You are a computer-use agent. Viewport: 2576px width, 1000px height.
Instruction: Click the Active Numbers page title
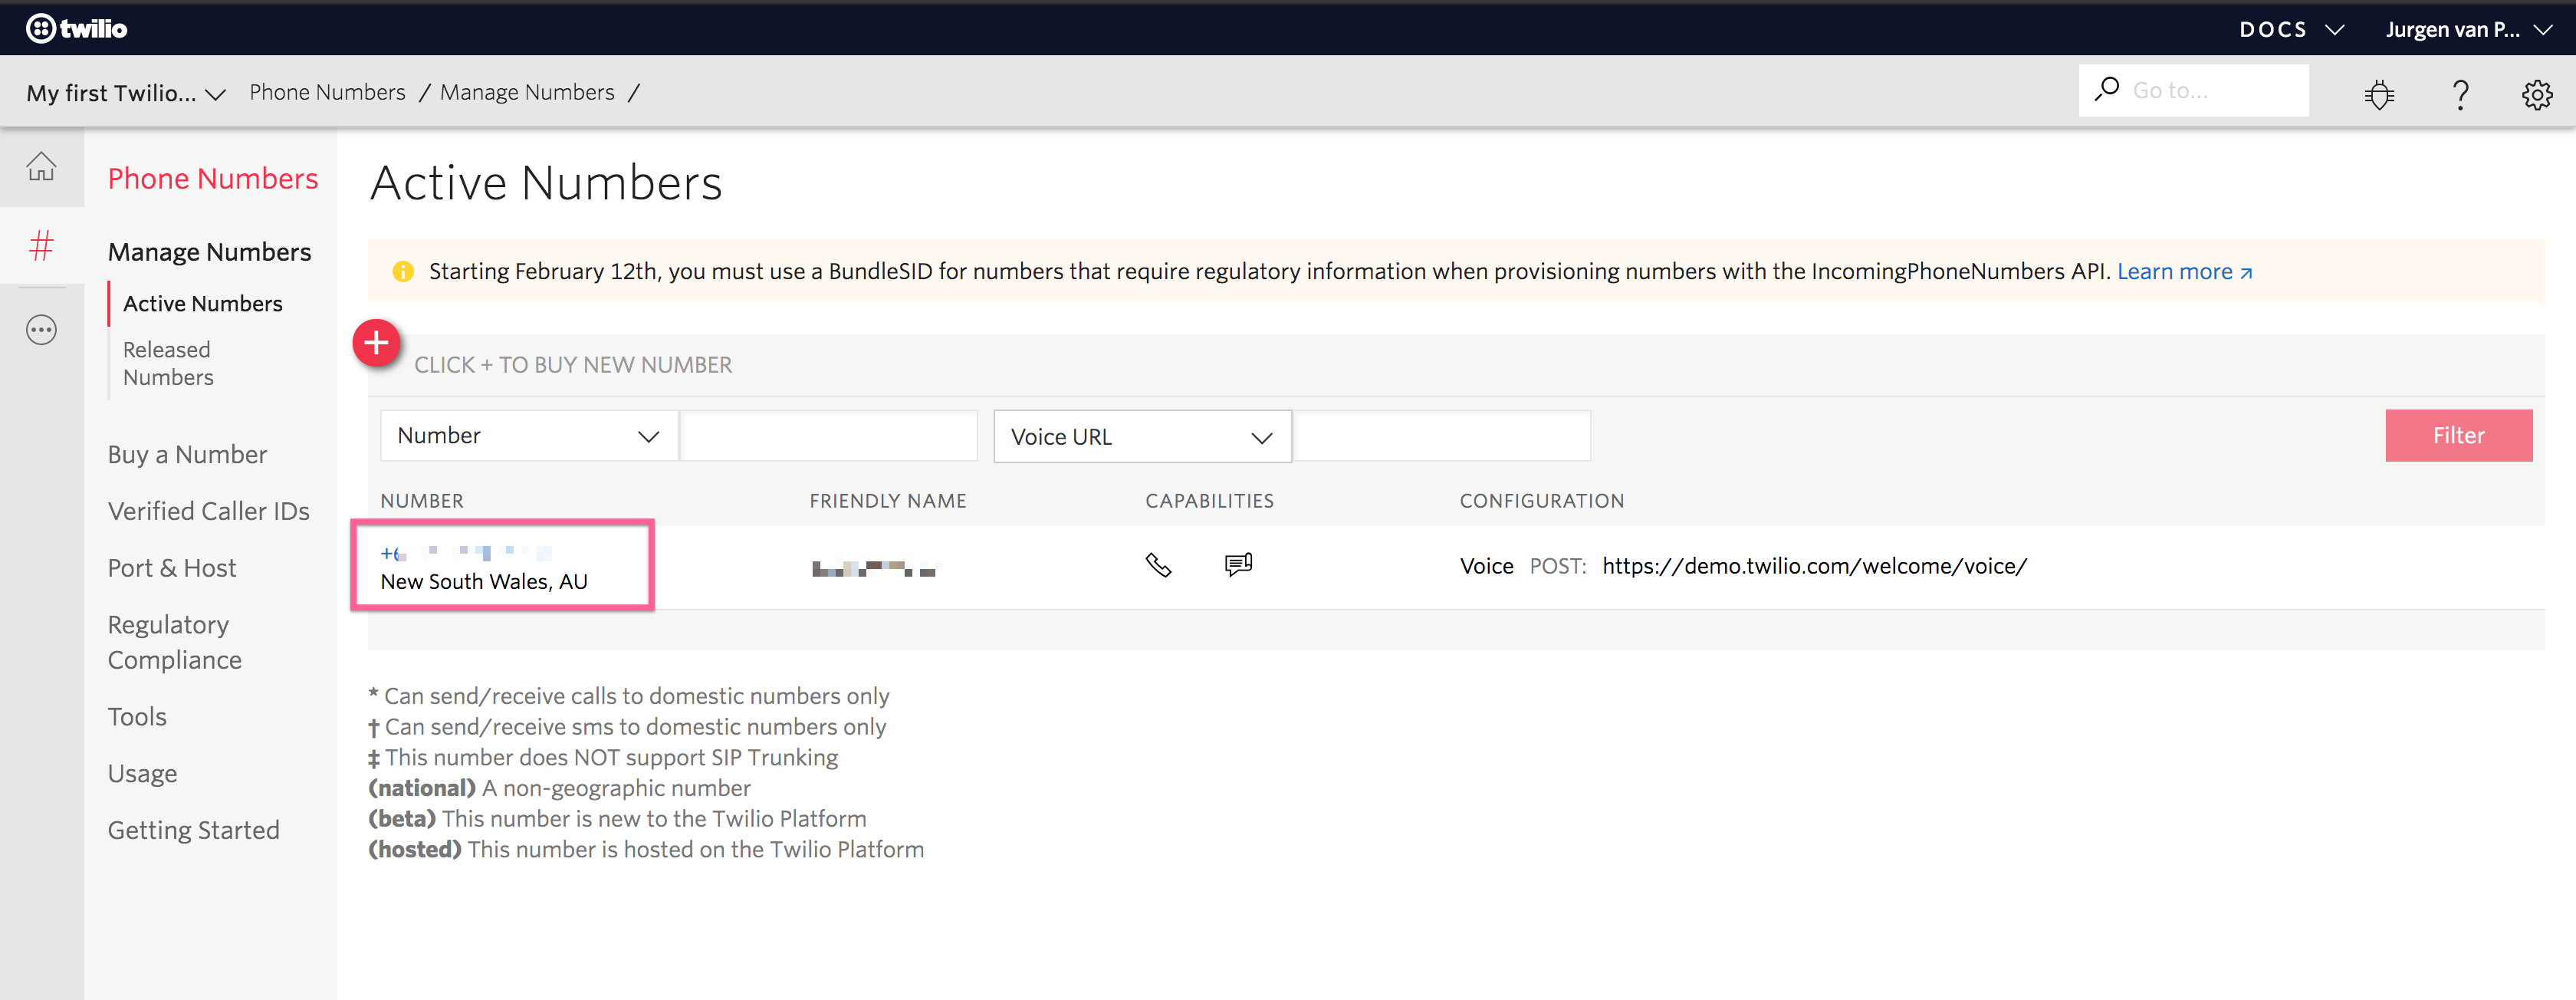click(x=546, y=183)
